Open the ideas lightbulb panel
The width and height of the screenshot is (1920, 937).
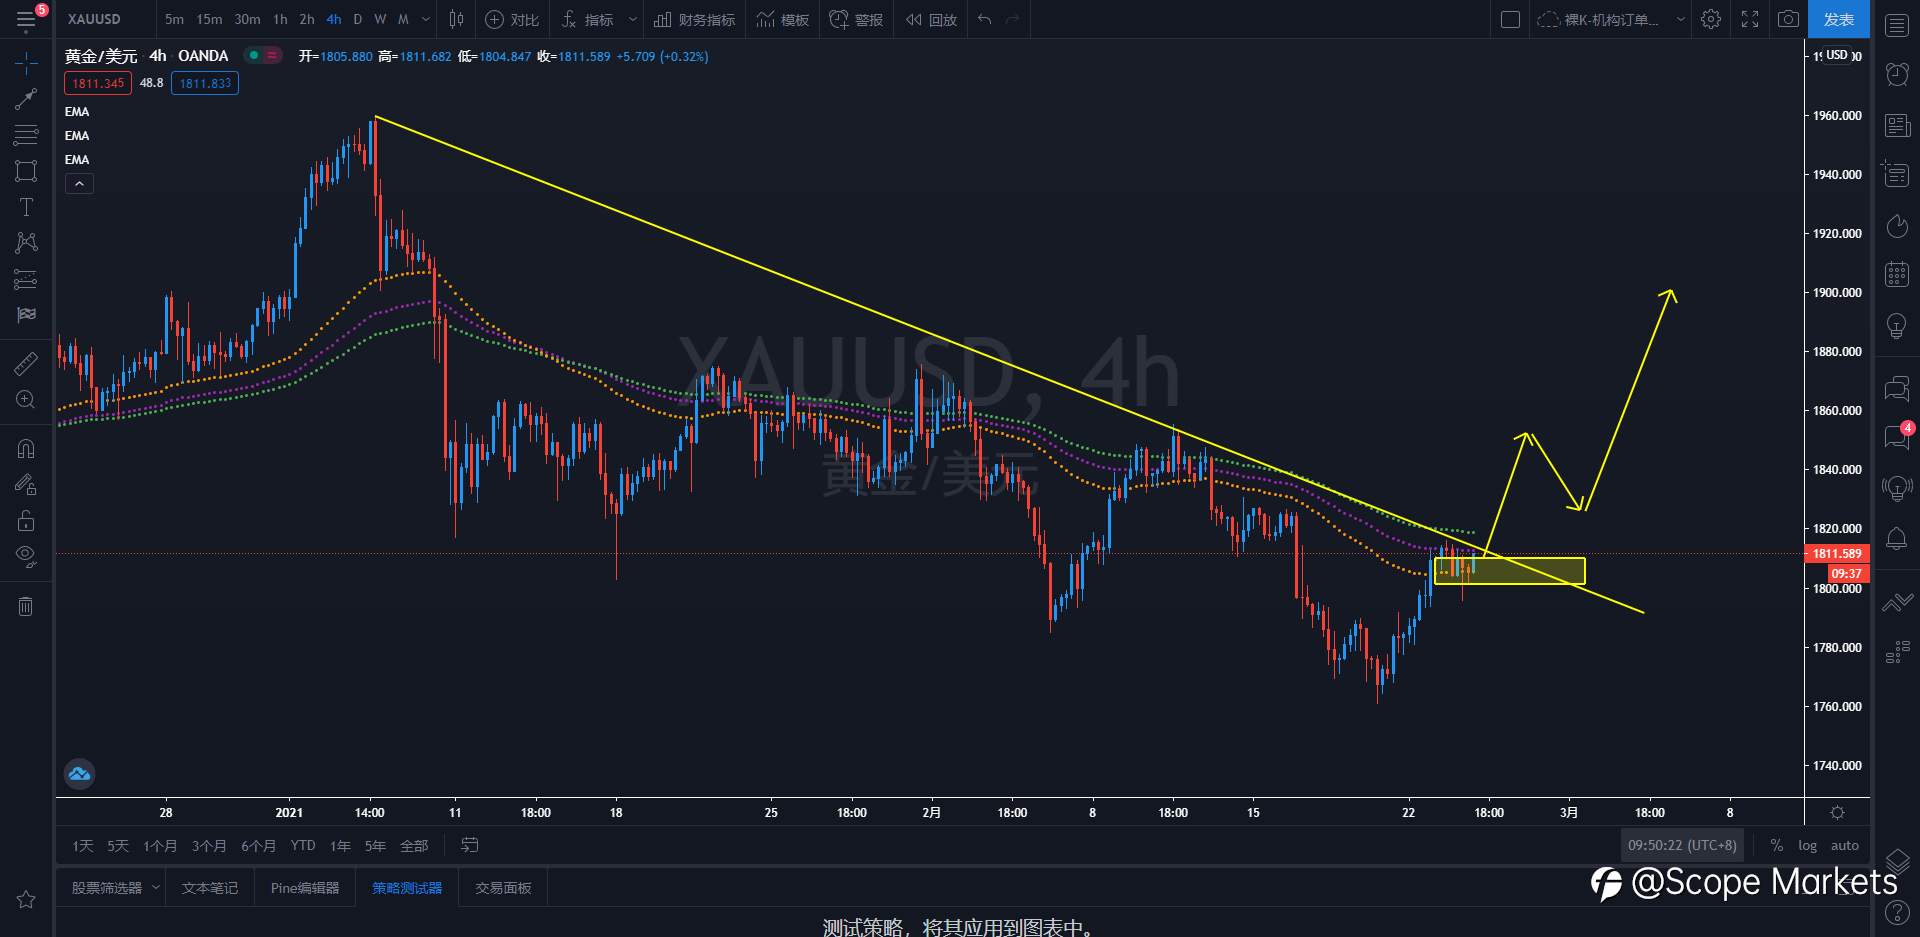click(x=1897, y=326)
